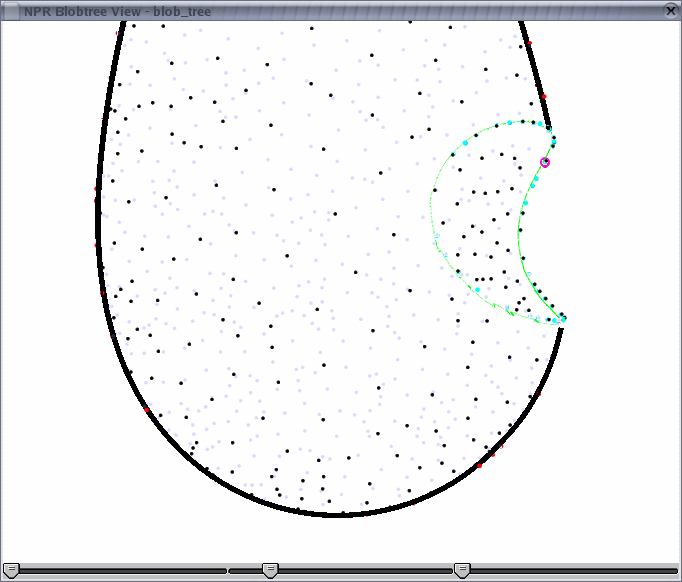Click the leftmost slider handle at bottom
682x582 pixels.
tap(12, 570)
